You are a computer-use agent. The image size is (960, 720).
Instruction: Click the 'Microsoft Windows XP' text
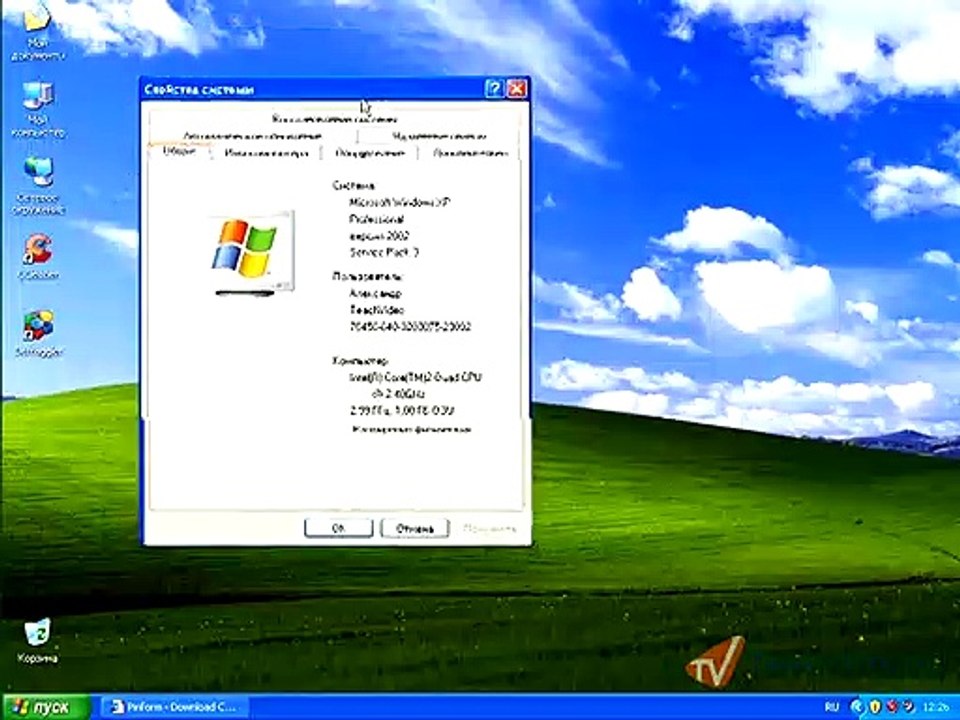click(x=400, y=202)
